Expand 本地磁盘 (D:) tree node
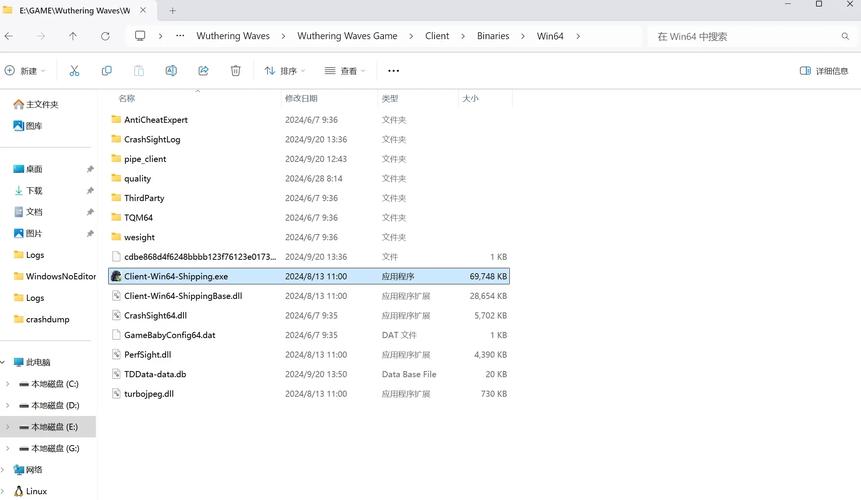861x500 pixels. point(8,405)
